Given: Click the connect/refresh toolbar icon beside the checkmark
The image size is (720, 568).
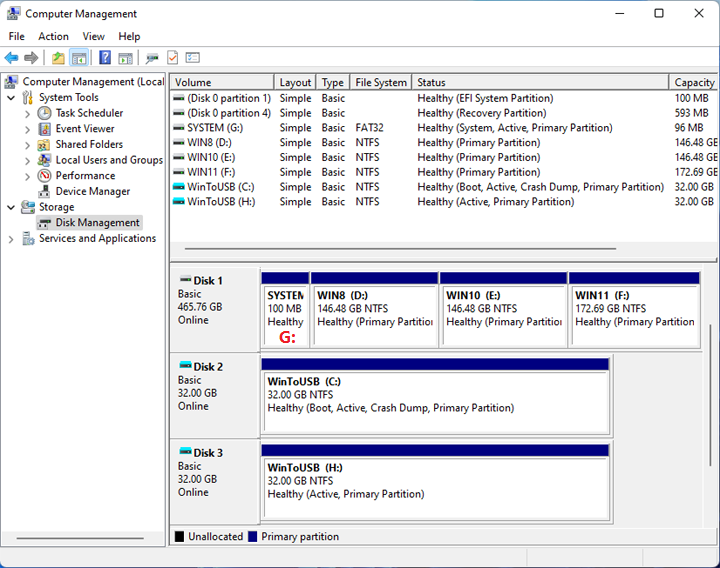Looking at the screenshot, I should (x=152, y=58).
